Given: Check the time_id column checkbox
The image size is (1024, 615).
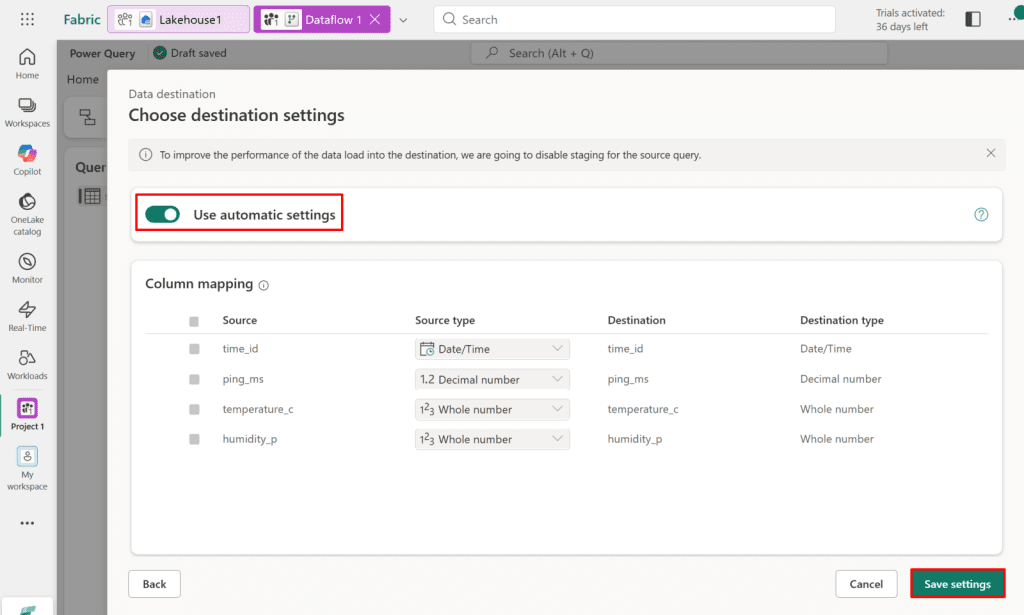Looking at the screenshot, I should point(194,349).
